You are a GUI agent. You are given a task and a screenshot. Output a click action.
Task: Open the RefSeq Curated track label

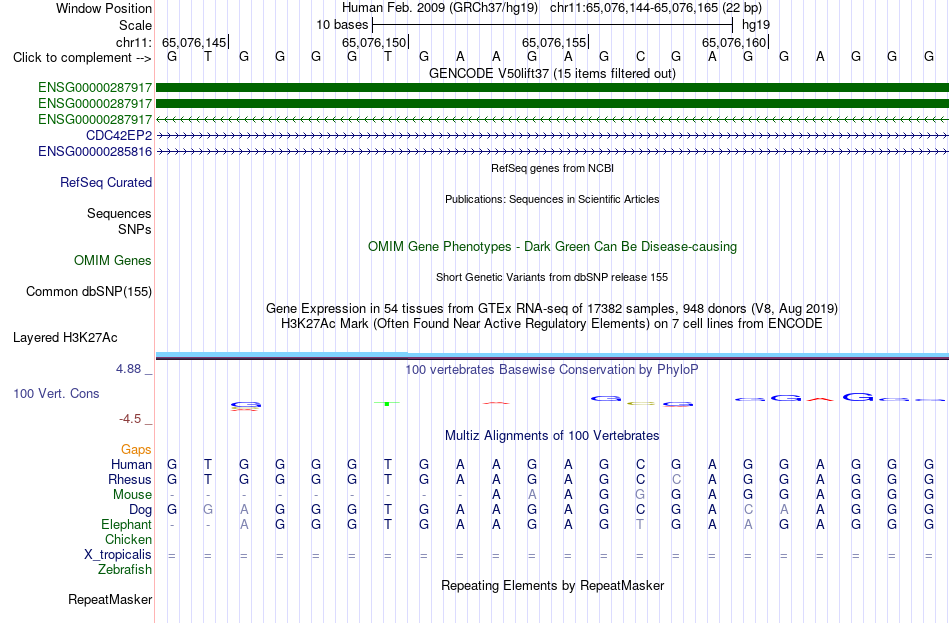tap(106, 182)
